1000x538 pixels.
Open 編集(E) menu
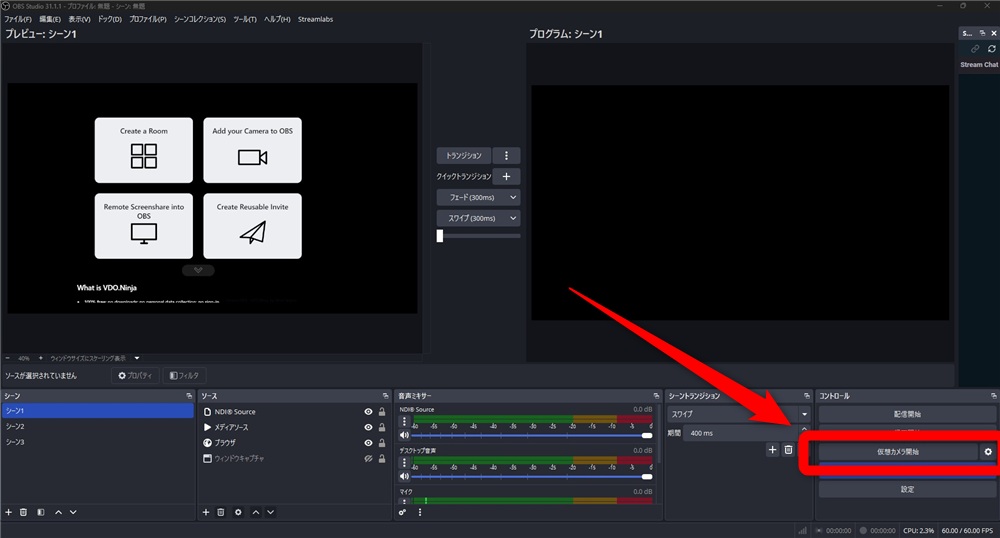[50, 19]
